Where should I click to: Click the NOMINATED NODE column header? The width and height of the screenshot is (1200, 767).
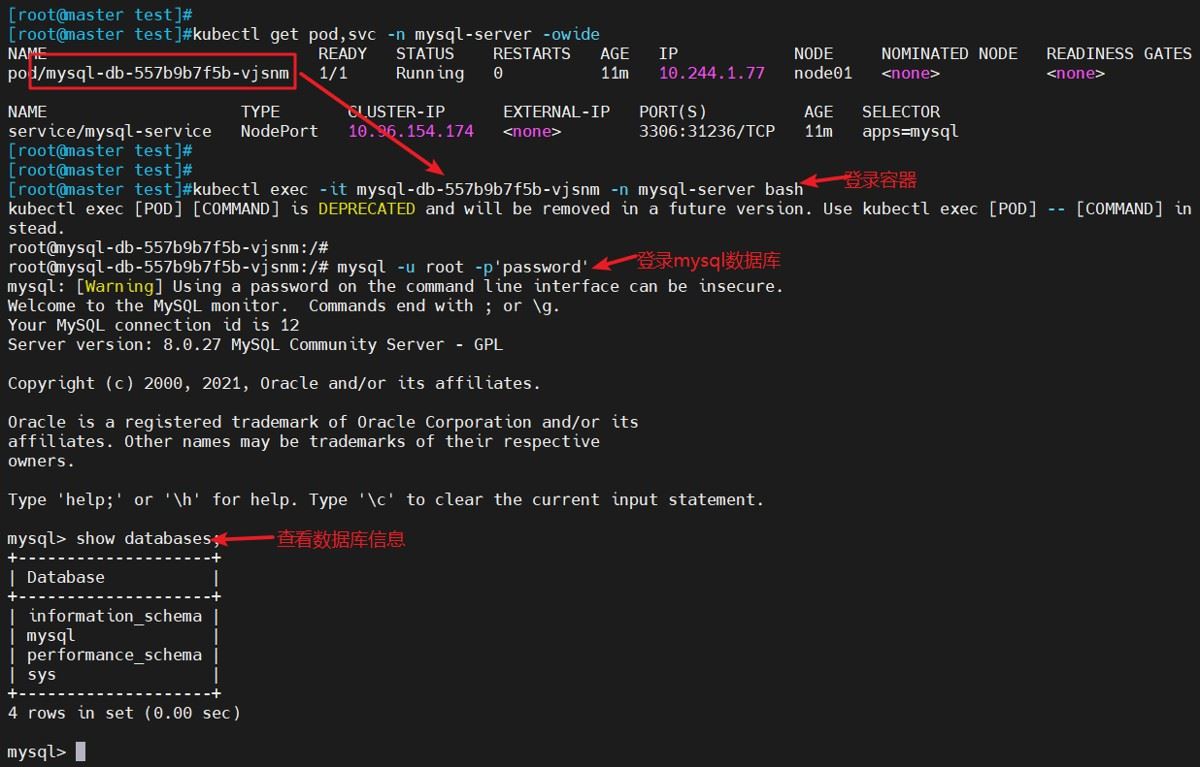click(x=949, y=54)
